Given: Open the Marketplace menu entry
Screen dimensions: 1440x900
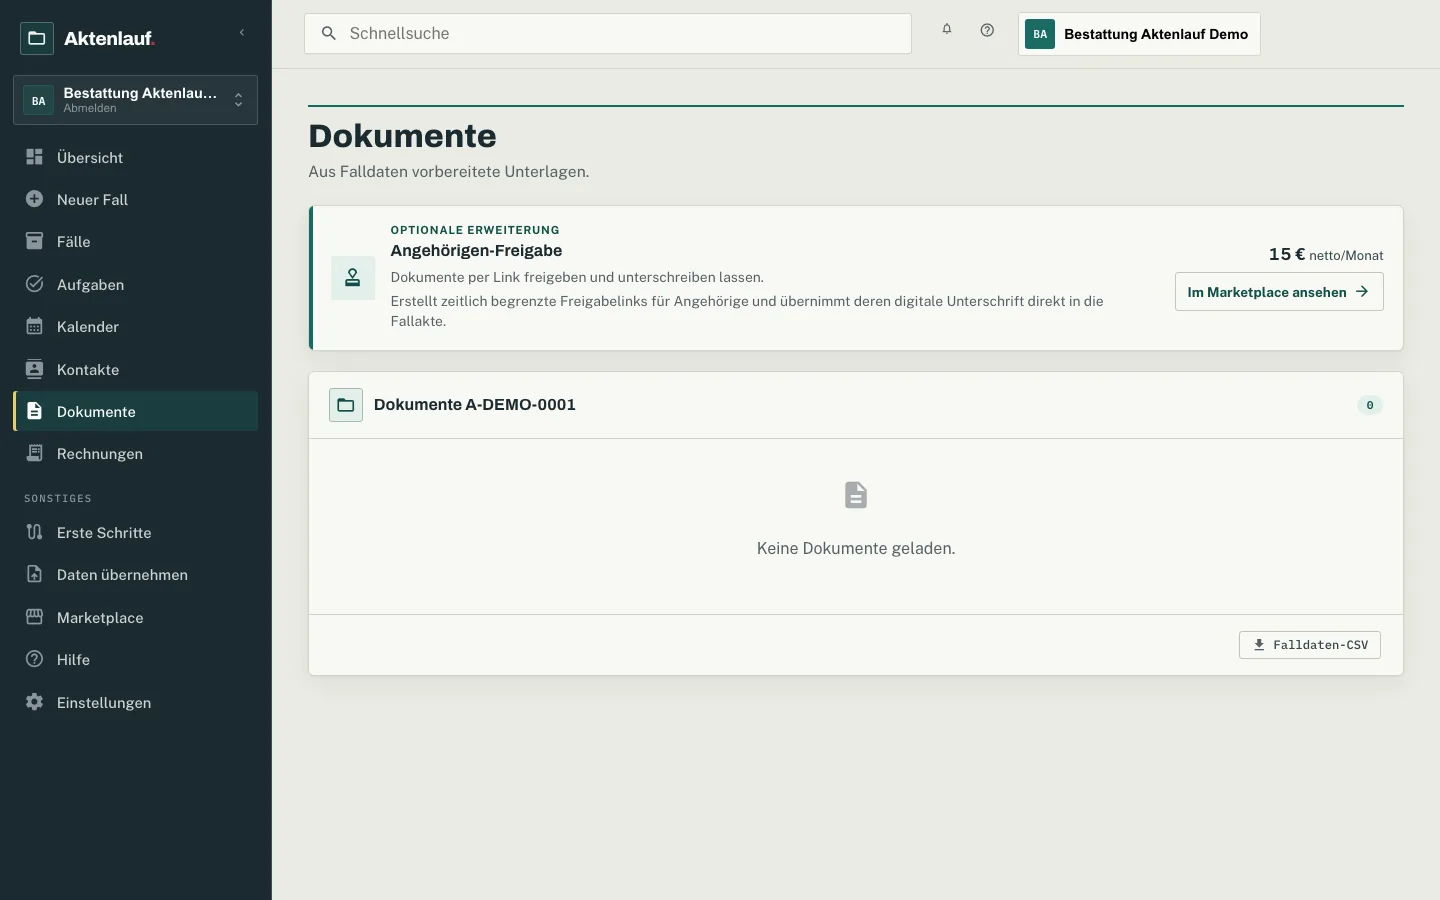Looking at the screenshot, I should 135,617.
